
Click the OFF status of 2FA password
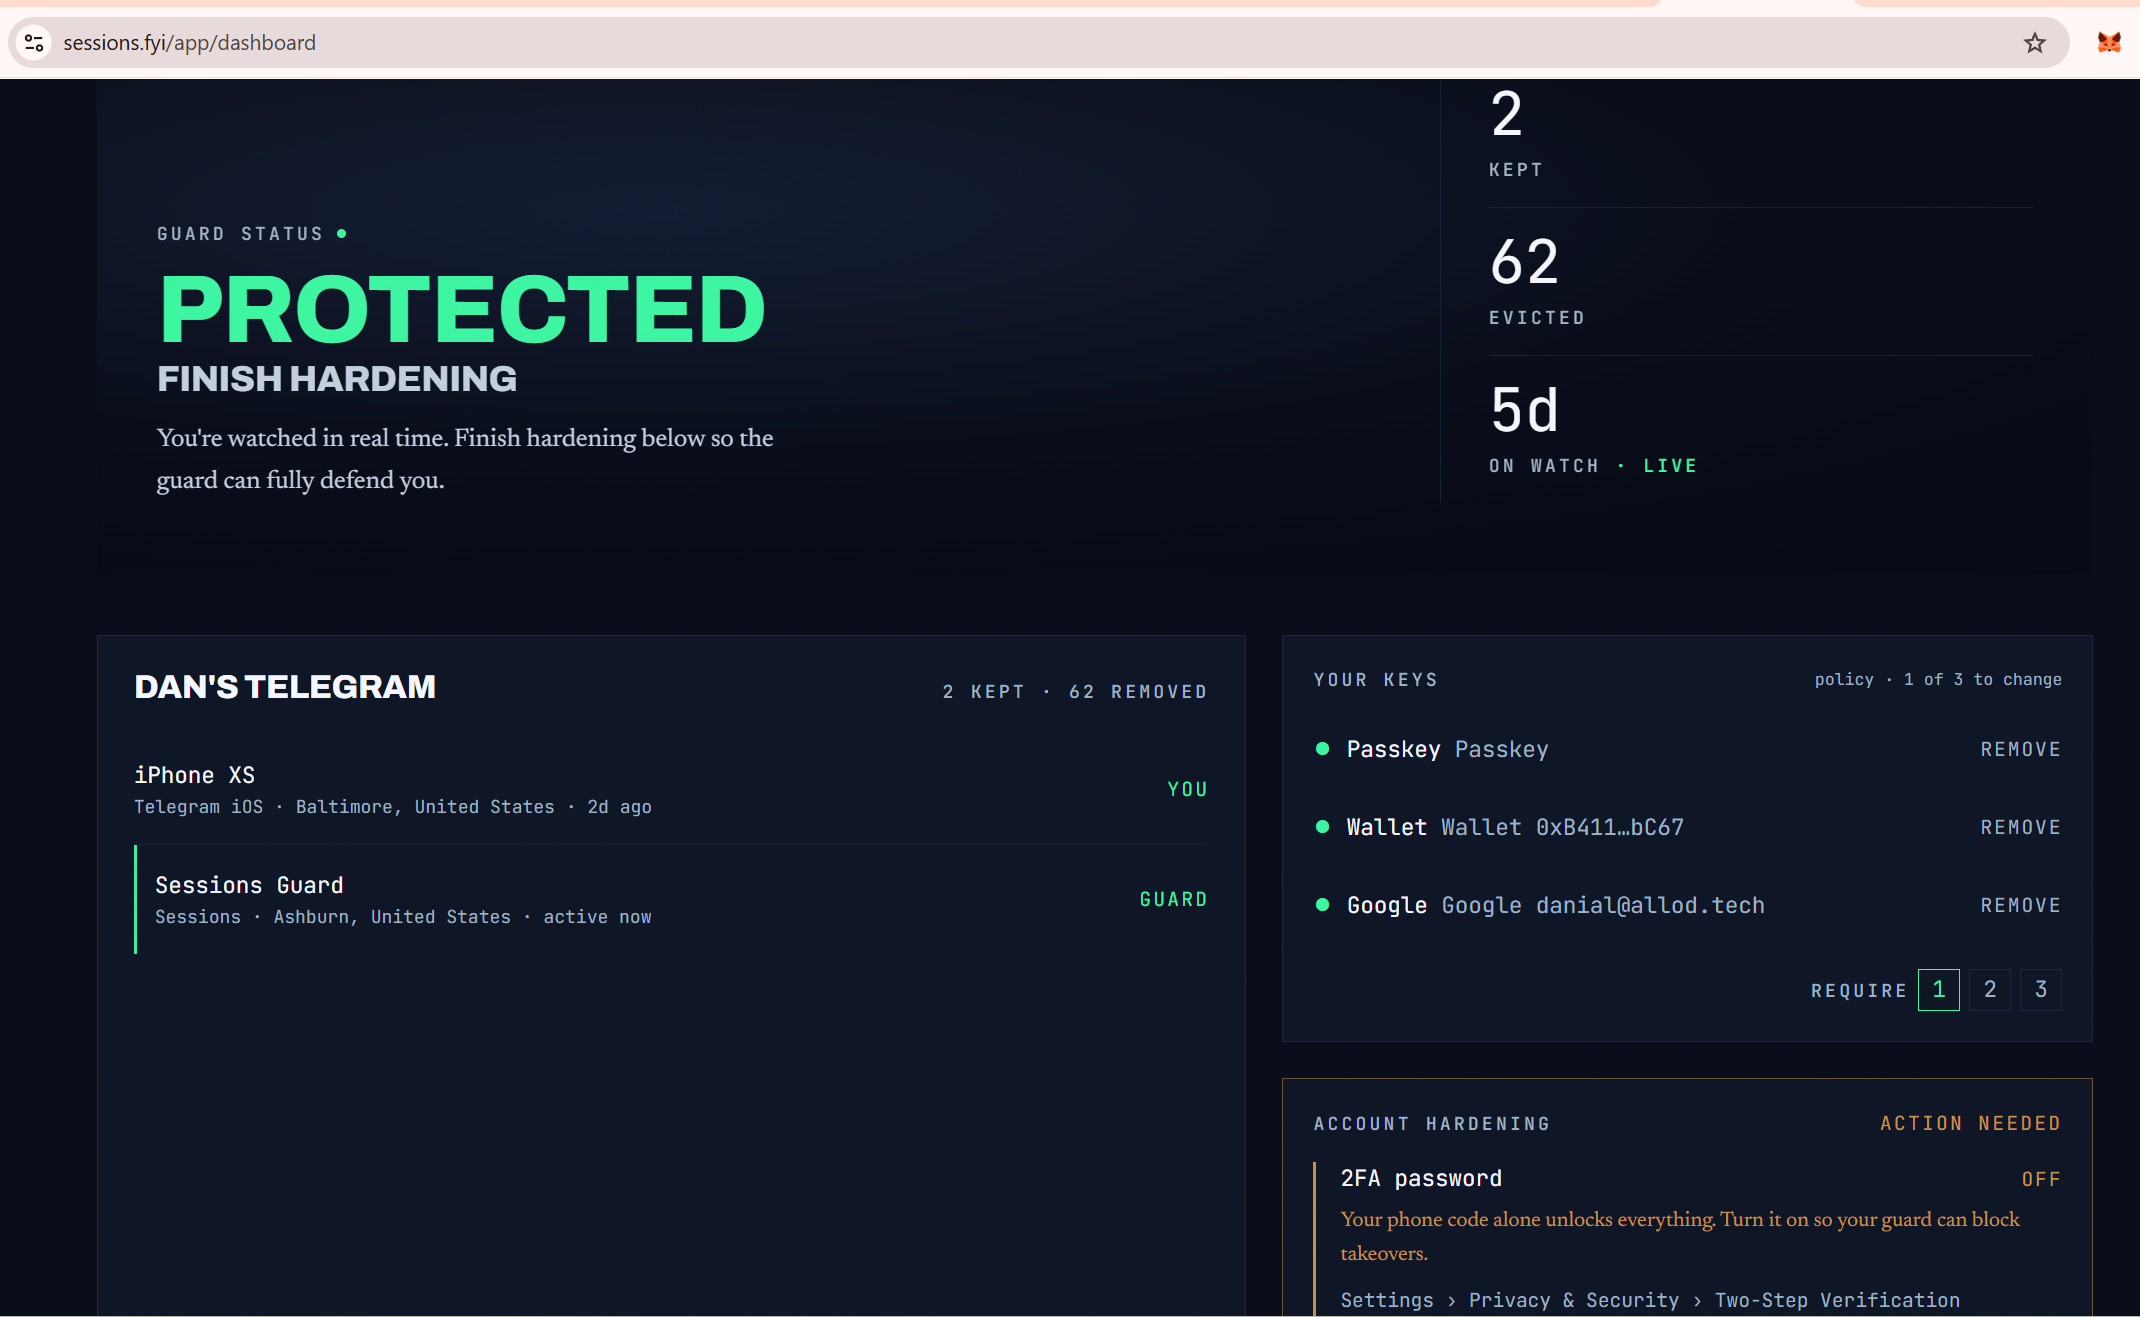click(x=2041, y=1180)
